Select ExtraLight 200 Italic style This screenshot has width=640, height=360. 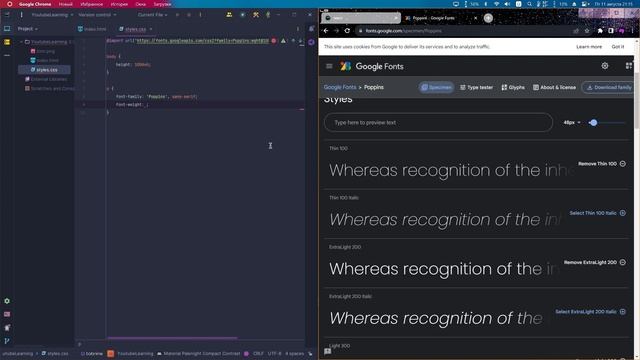(x=590, y=312)
